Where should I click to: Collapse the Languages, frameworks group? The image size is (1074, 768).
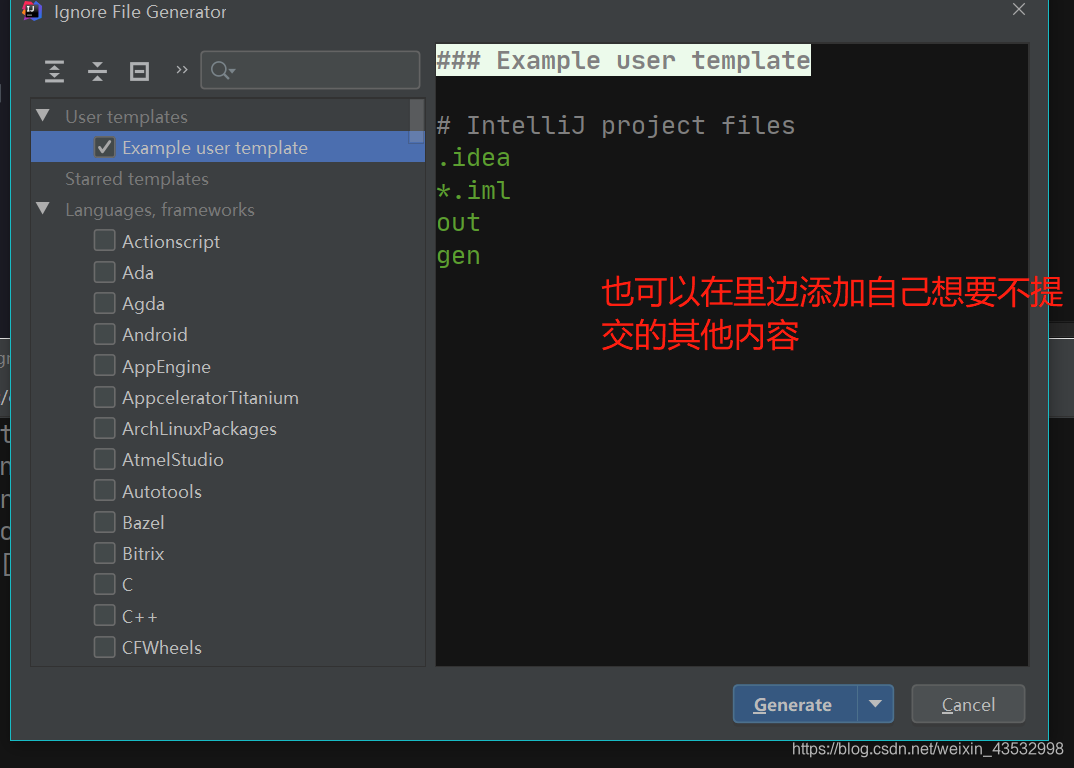pos(43,208)
